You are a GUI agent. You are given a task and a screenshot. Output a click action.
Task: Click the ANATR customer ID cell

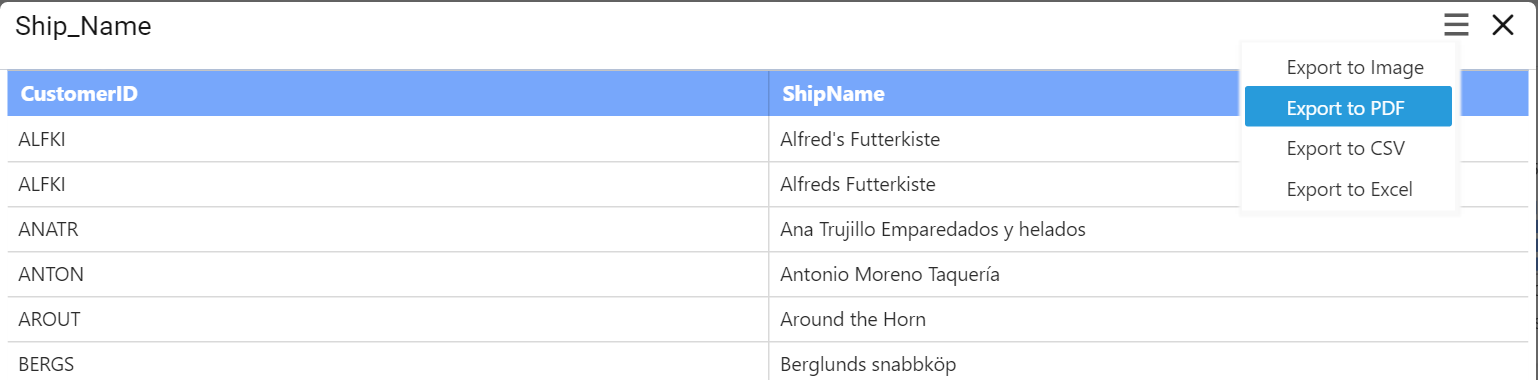pyautogui.click(x=388, y=230)
